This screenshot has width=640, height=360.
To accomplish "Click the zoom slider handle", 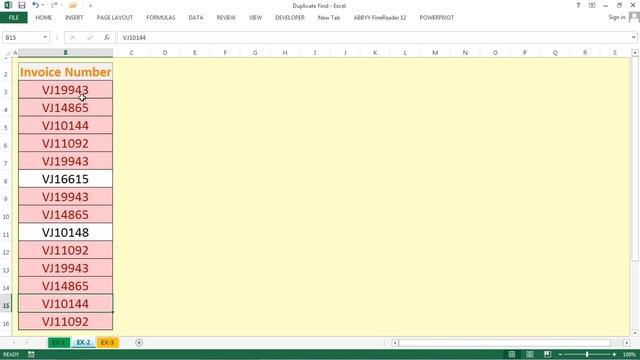I will (587, 354).
